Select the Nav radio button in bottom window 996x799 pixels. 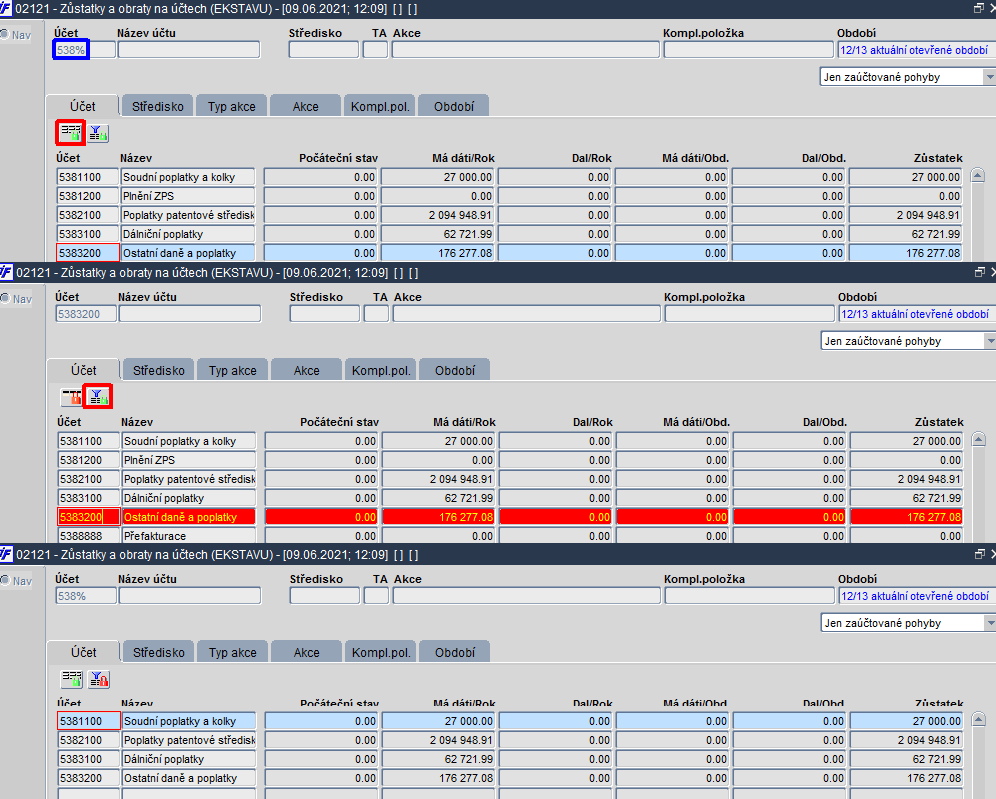(x=4, y=581)
